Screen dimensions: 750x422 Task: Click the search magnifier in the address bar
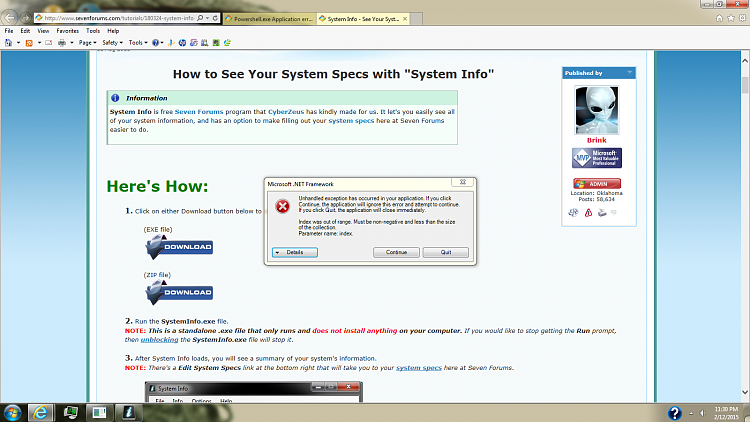pos(200,18)
